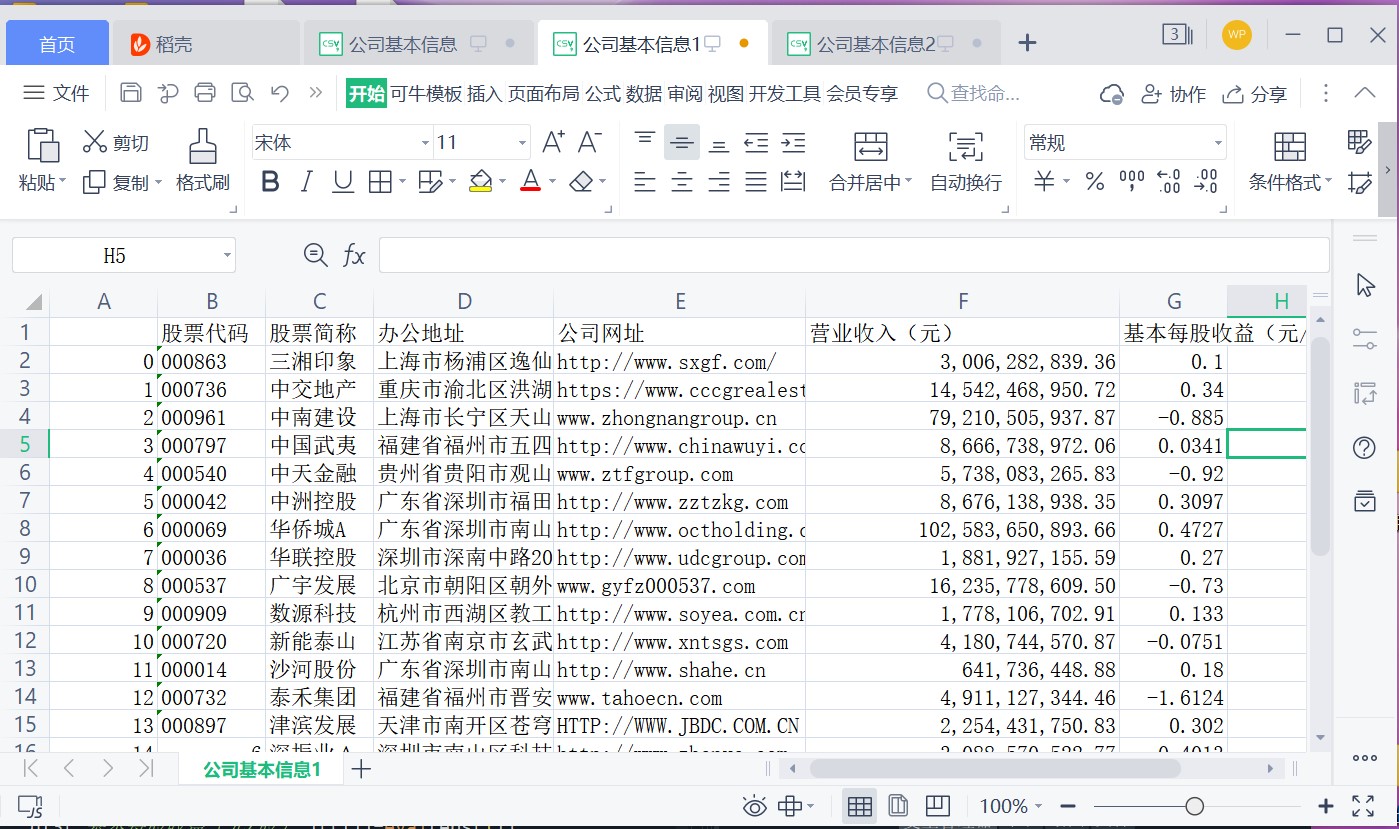Viewport: 1399px width, 829px height.
Task: Click Conditional Formatting icon
Action: [1290, 146]
